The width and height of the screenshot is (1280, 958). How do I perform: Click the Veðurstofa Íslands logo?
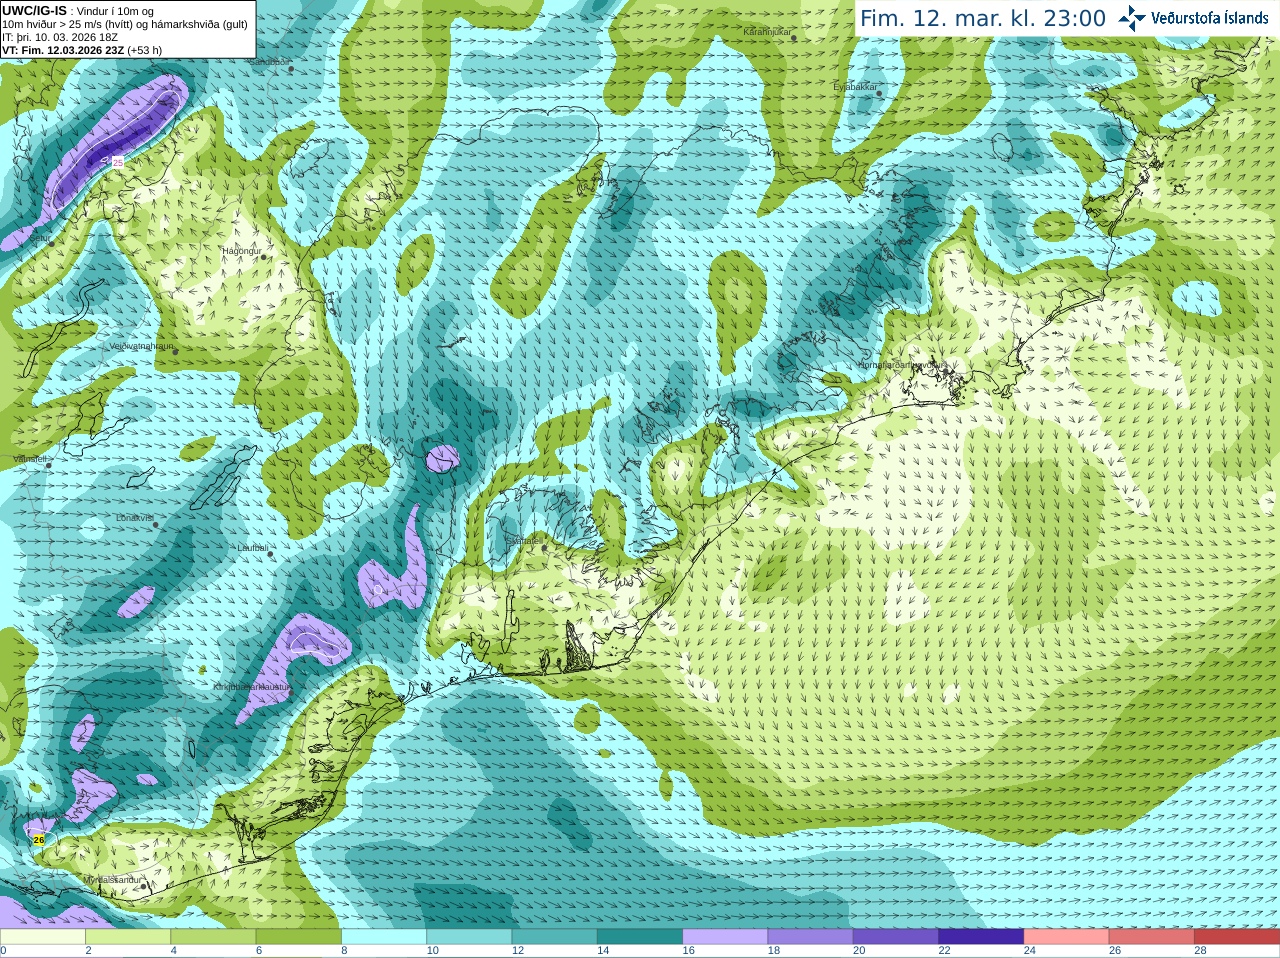coord(1194,18)
